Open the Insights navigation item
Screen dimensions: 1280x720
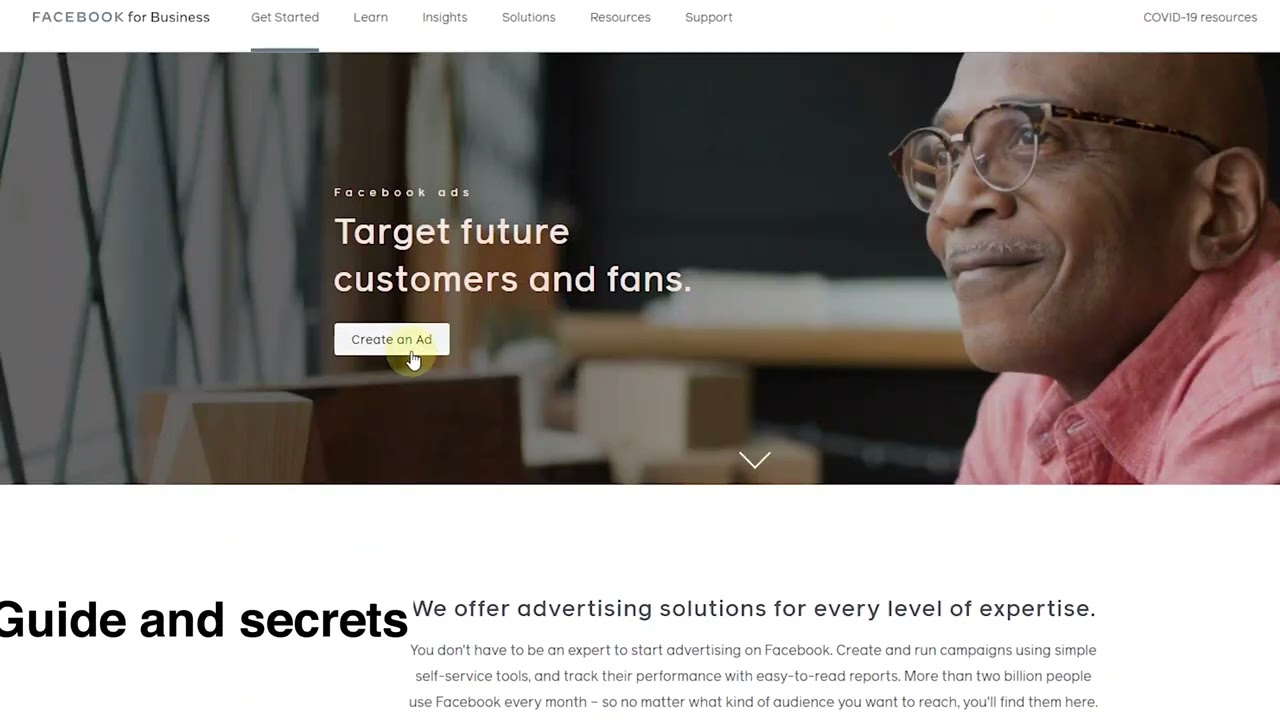tap(445, 17)
